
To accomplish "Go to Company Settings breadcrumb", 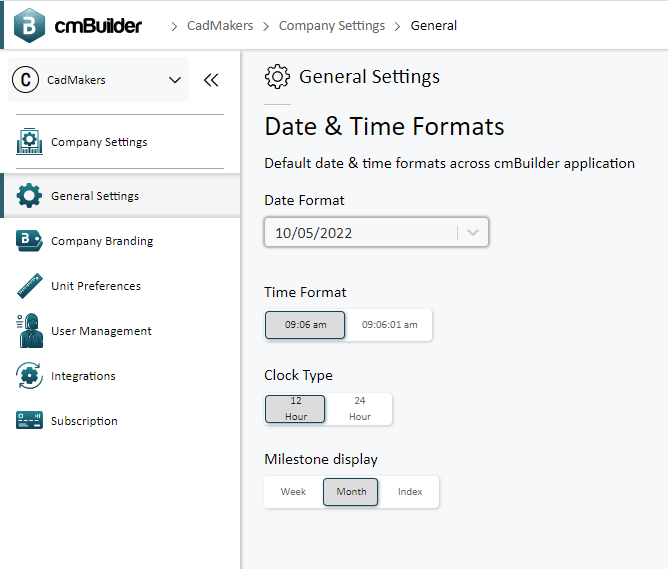I will [331, 26].
